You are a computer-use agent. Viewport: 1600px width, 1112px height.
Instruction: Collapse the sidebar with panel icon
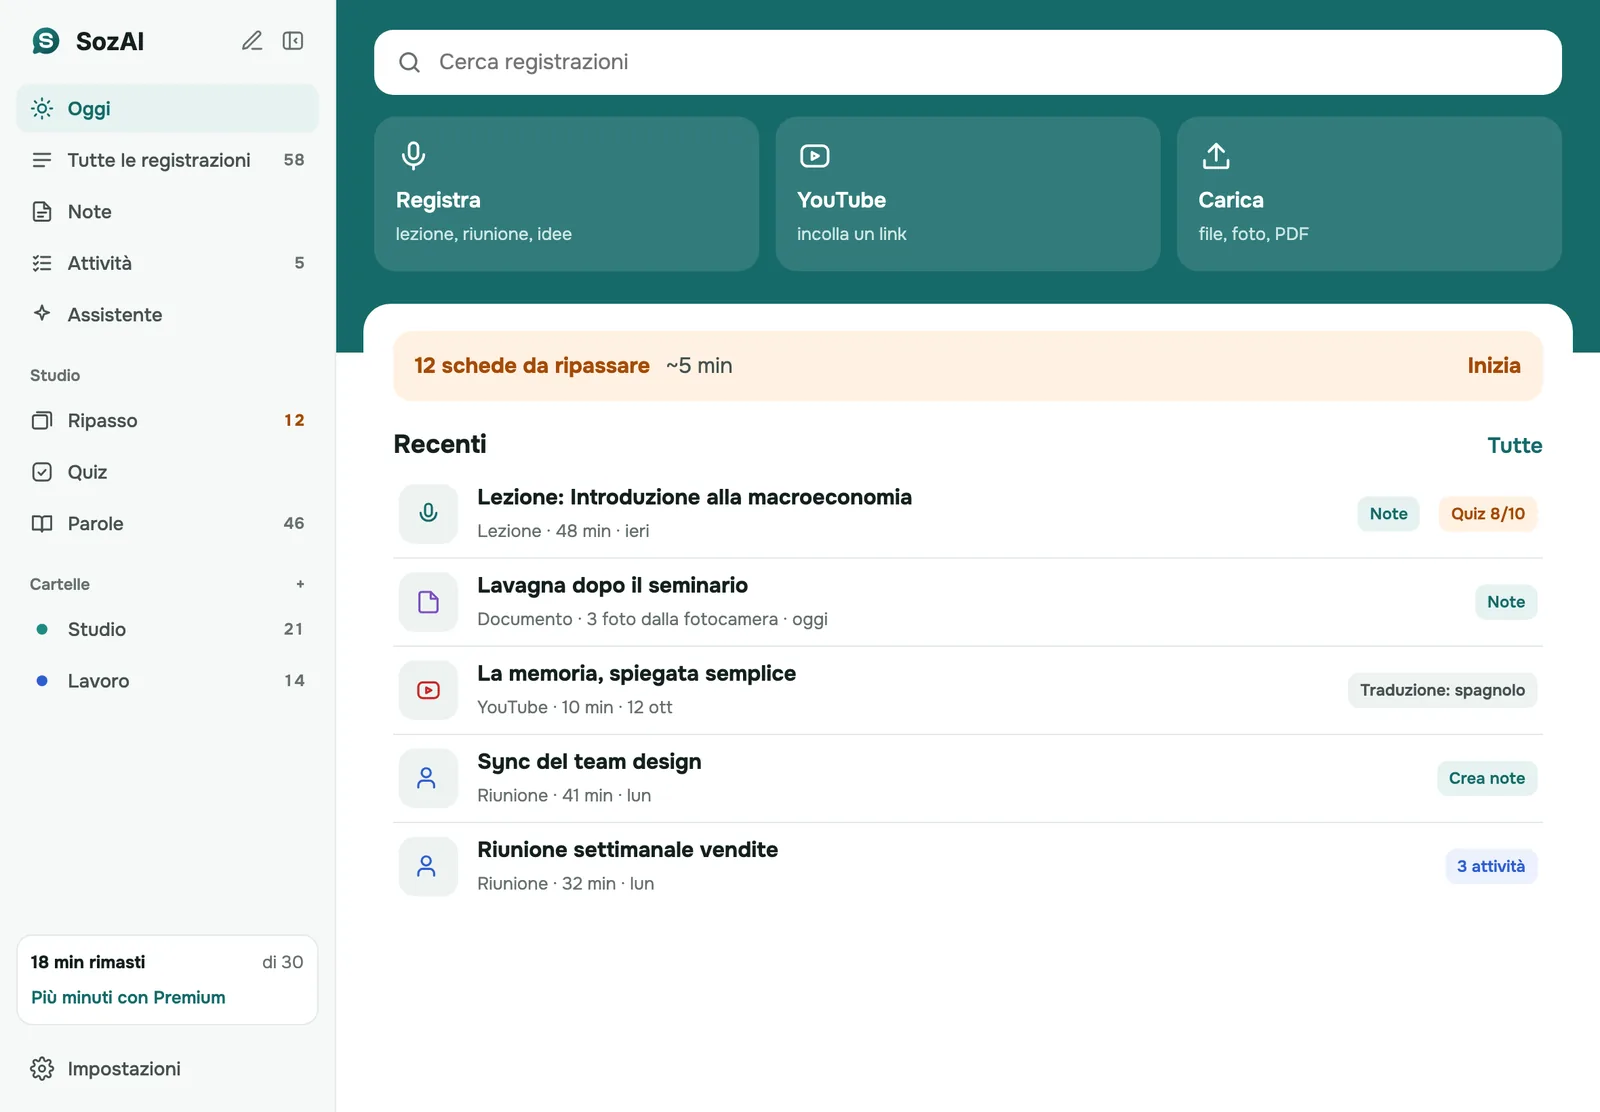point(293,41)
